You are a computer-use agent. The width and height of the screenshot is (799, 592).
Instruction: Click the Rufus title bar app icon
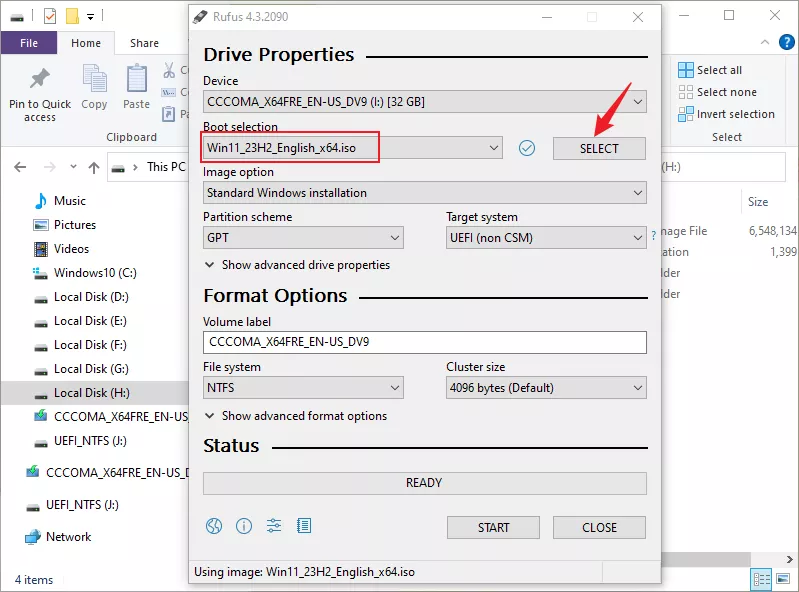pyautogui.click(x=200, y=17)
